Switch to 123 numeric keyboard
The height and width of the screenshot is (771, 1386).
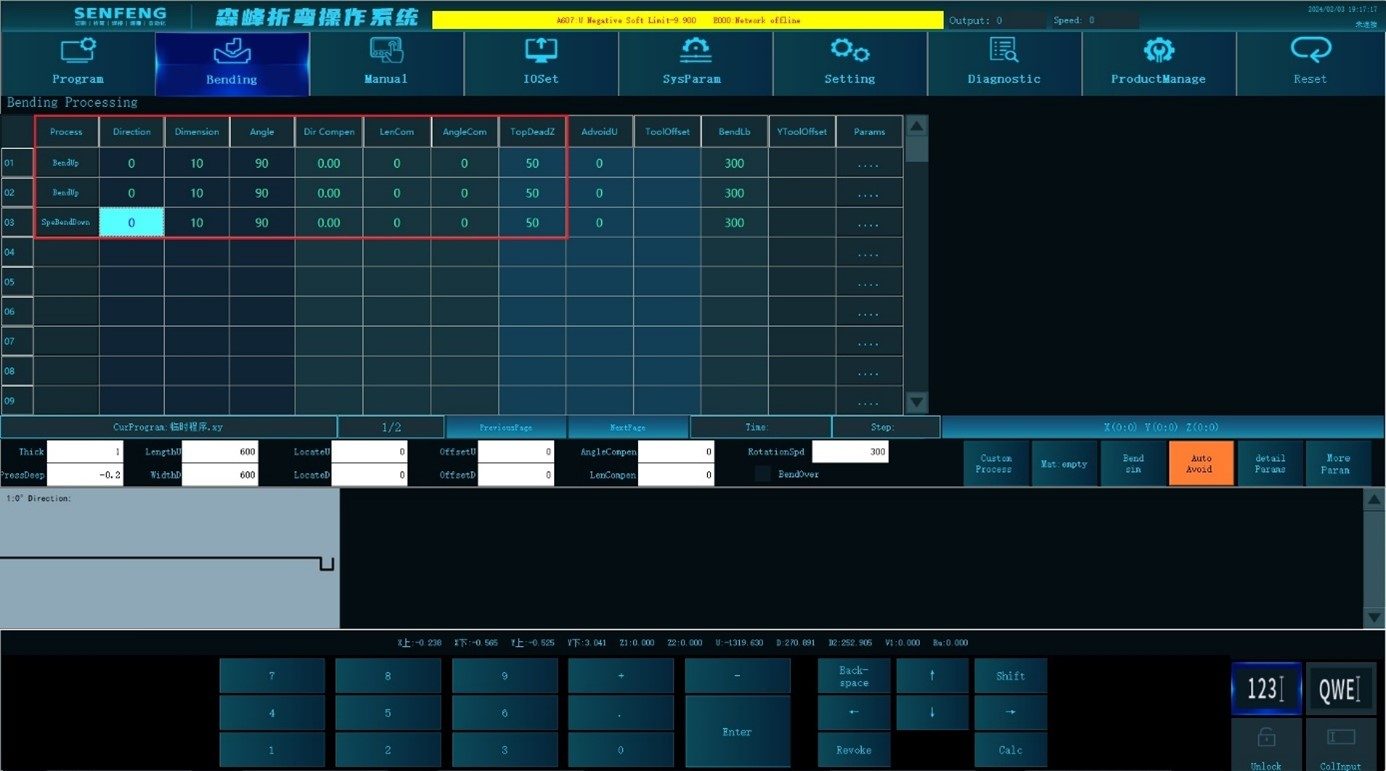1266,688
